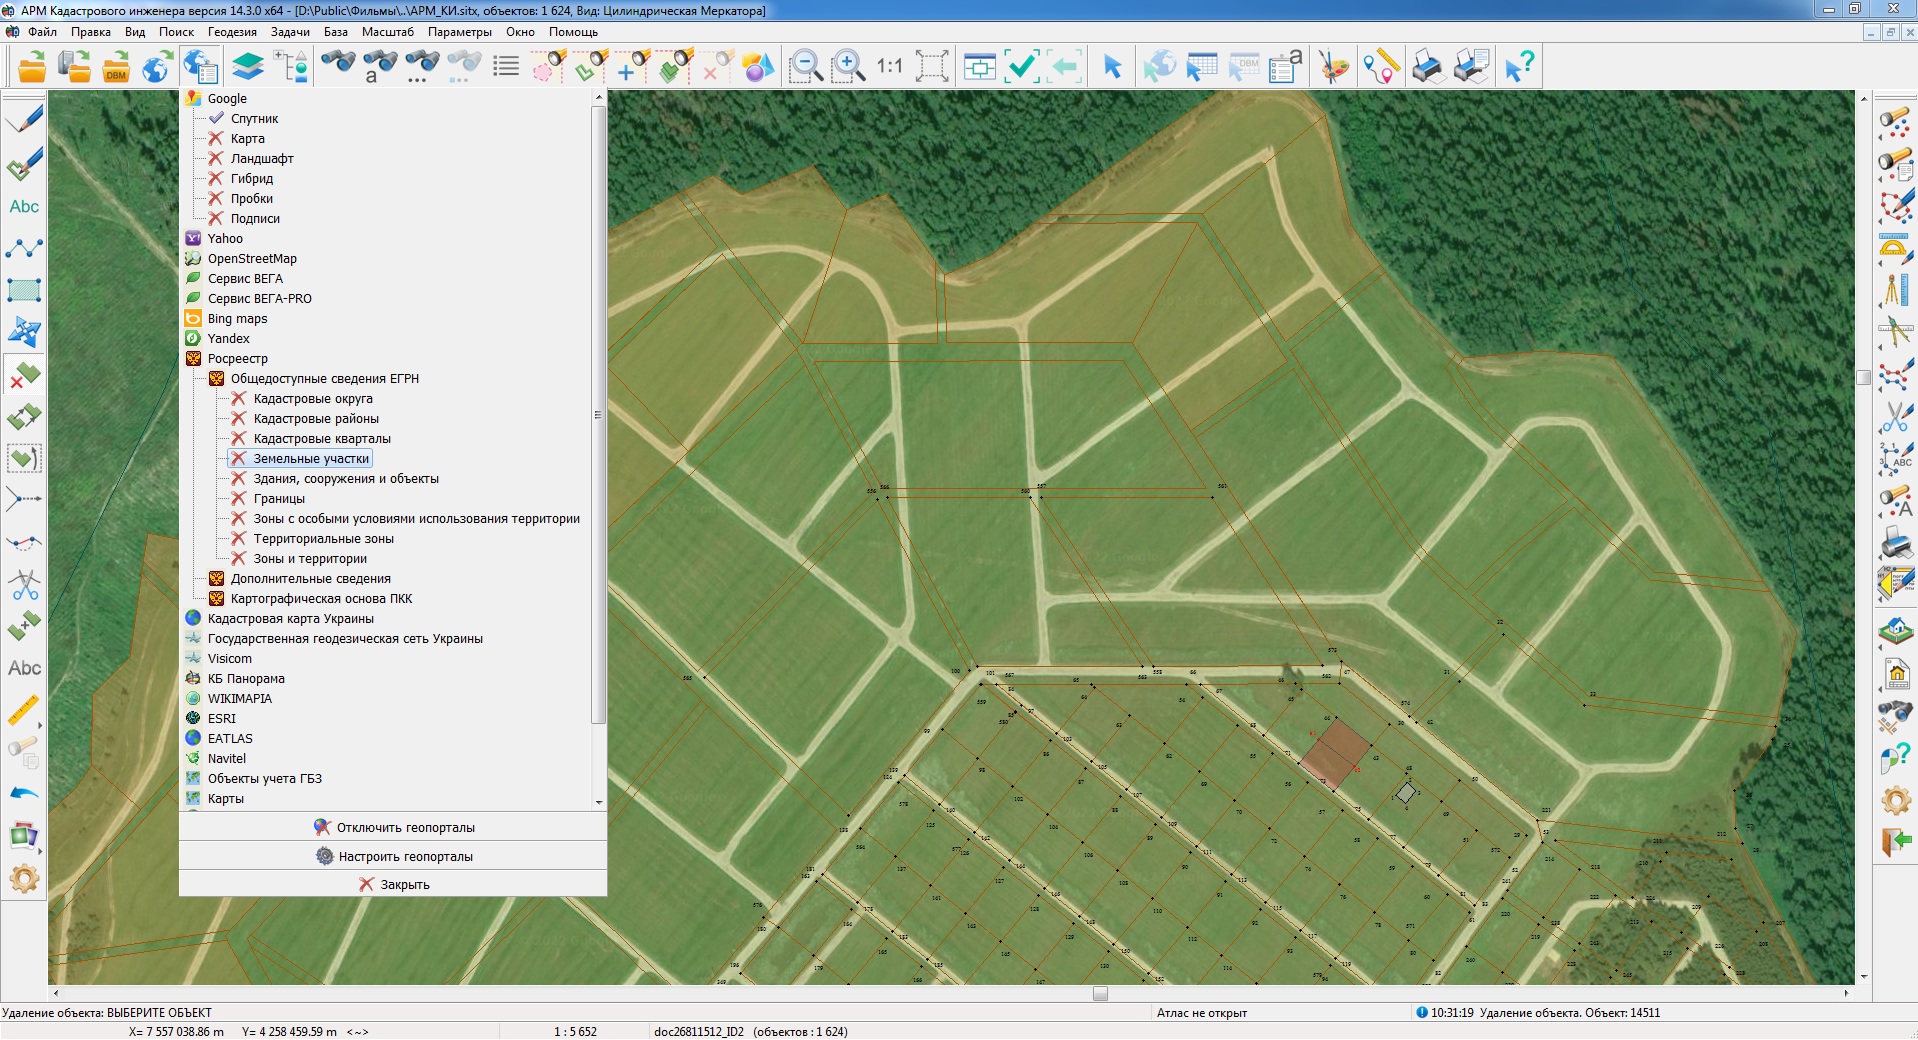Open the layers stack tool
Screen dimensions: 1918x1040
coord(247,67)
